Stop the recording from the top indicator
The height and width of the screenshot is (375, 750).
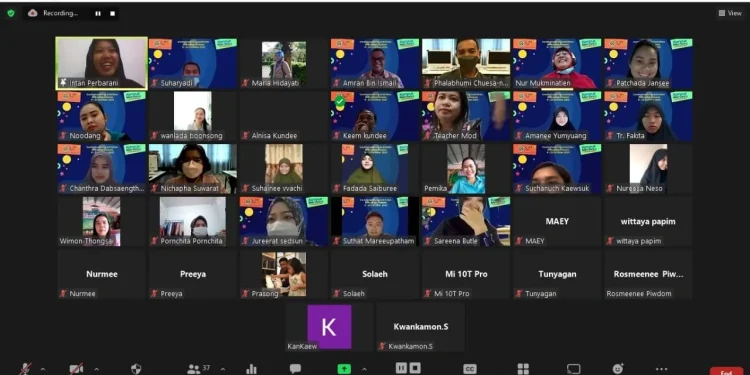[x=112, y=14]
